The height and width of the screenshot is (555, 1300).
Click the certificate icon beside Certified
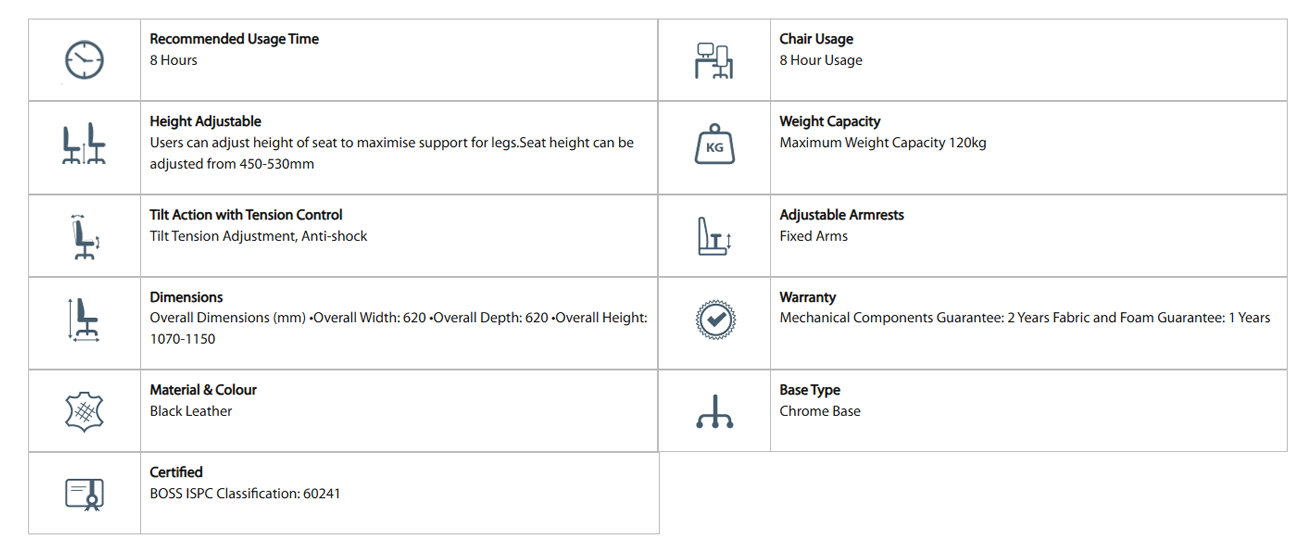pos(84,493)
